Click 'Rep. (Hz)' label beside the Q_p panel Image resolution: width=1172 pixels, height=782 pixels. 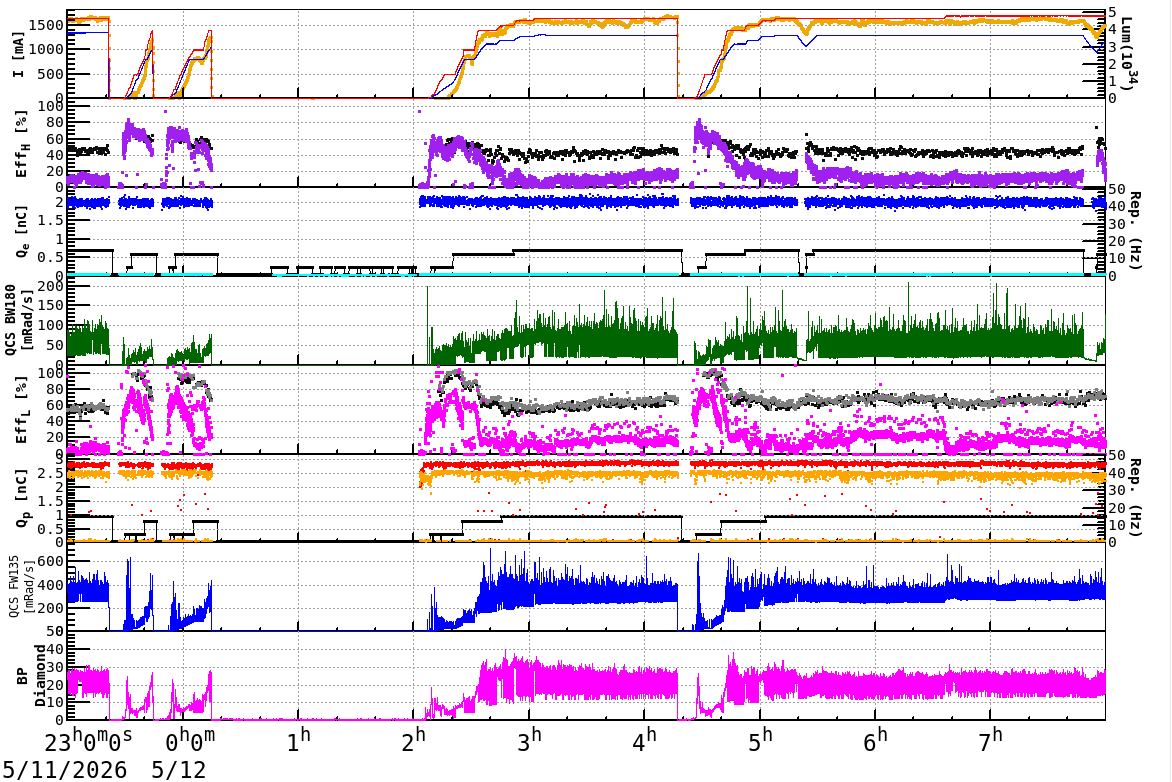[x=1134, y=498]
